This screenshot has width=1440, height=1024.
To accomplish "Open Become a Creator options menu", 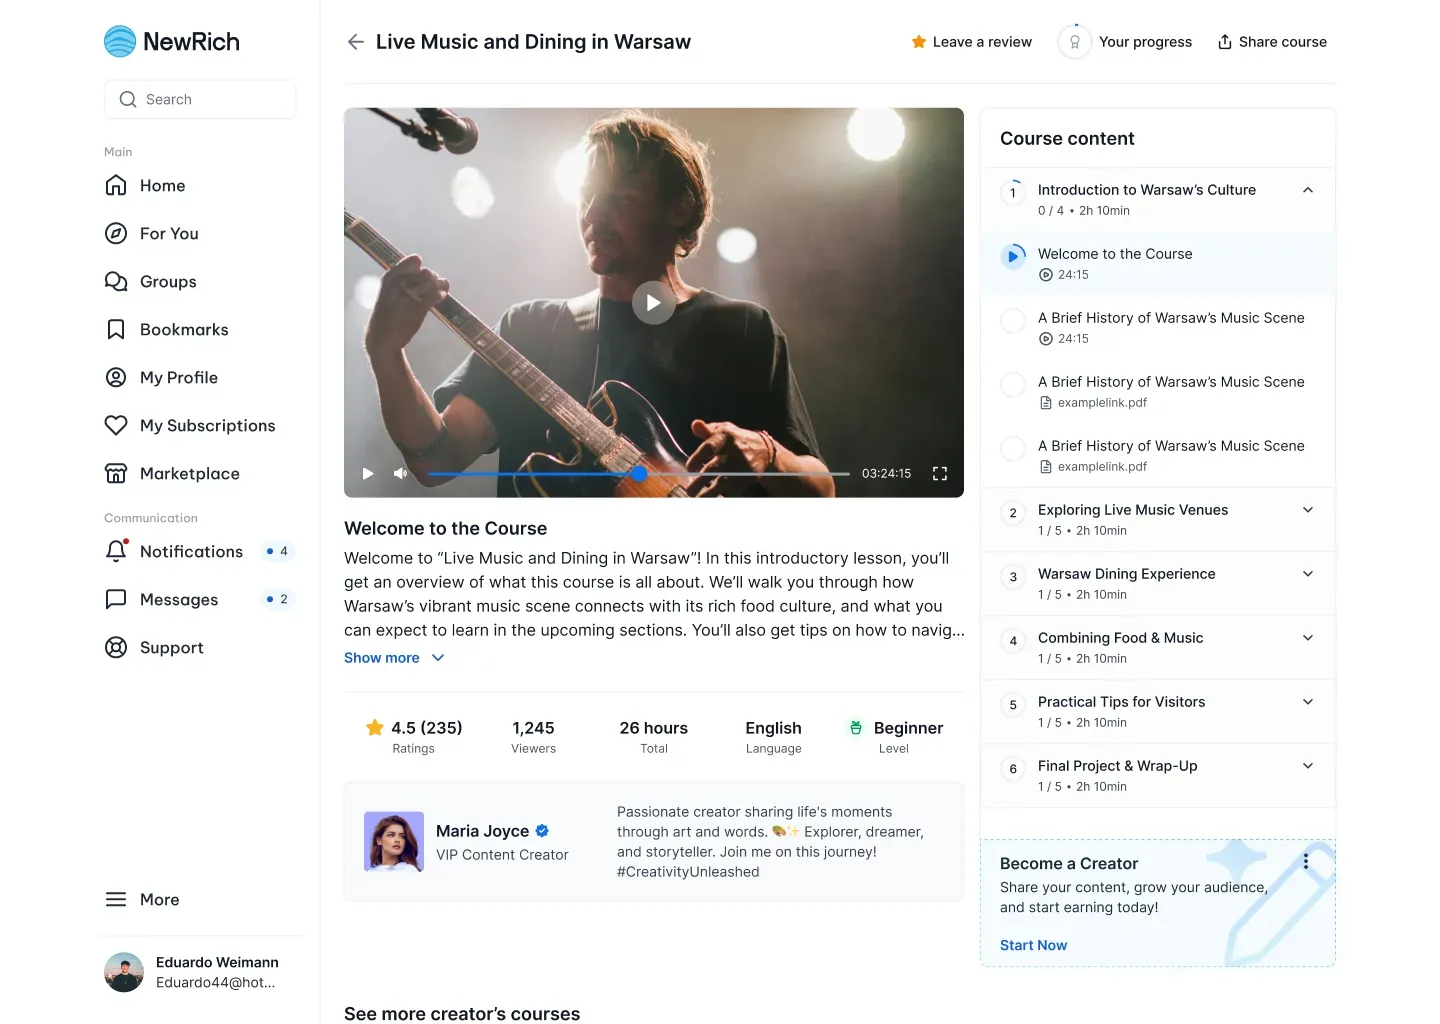I will coord(1305,861).
